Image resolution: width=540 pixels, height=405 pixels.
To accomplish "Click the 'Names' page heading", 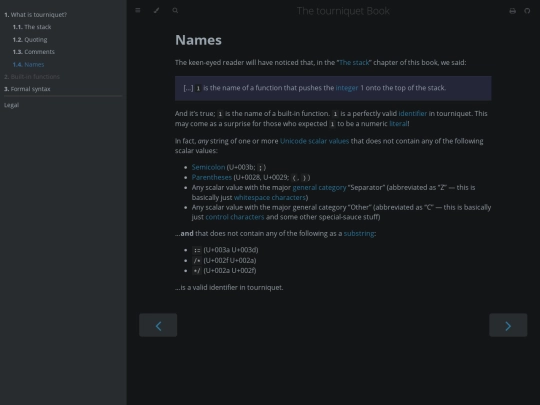I will click(x=198, y=40).
